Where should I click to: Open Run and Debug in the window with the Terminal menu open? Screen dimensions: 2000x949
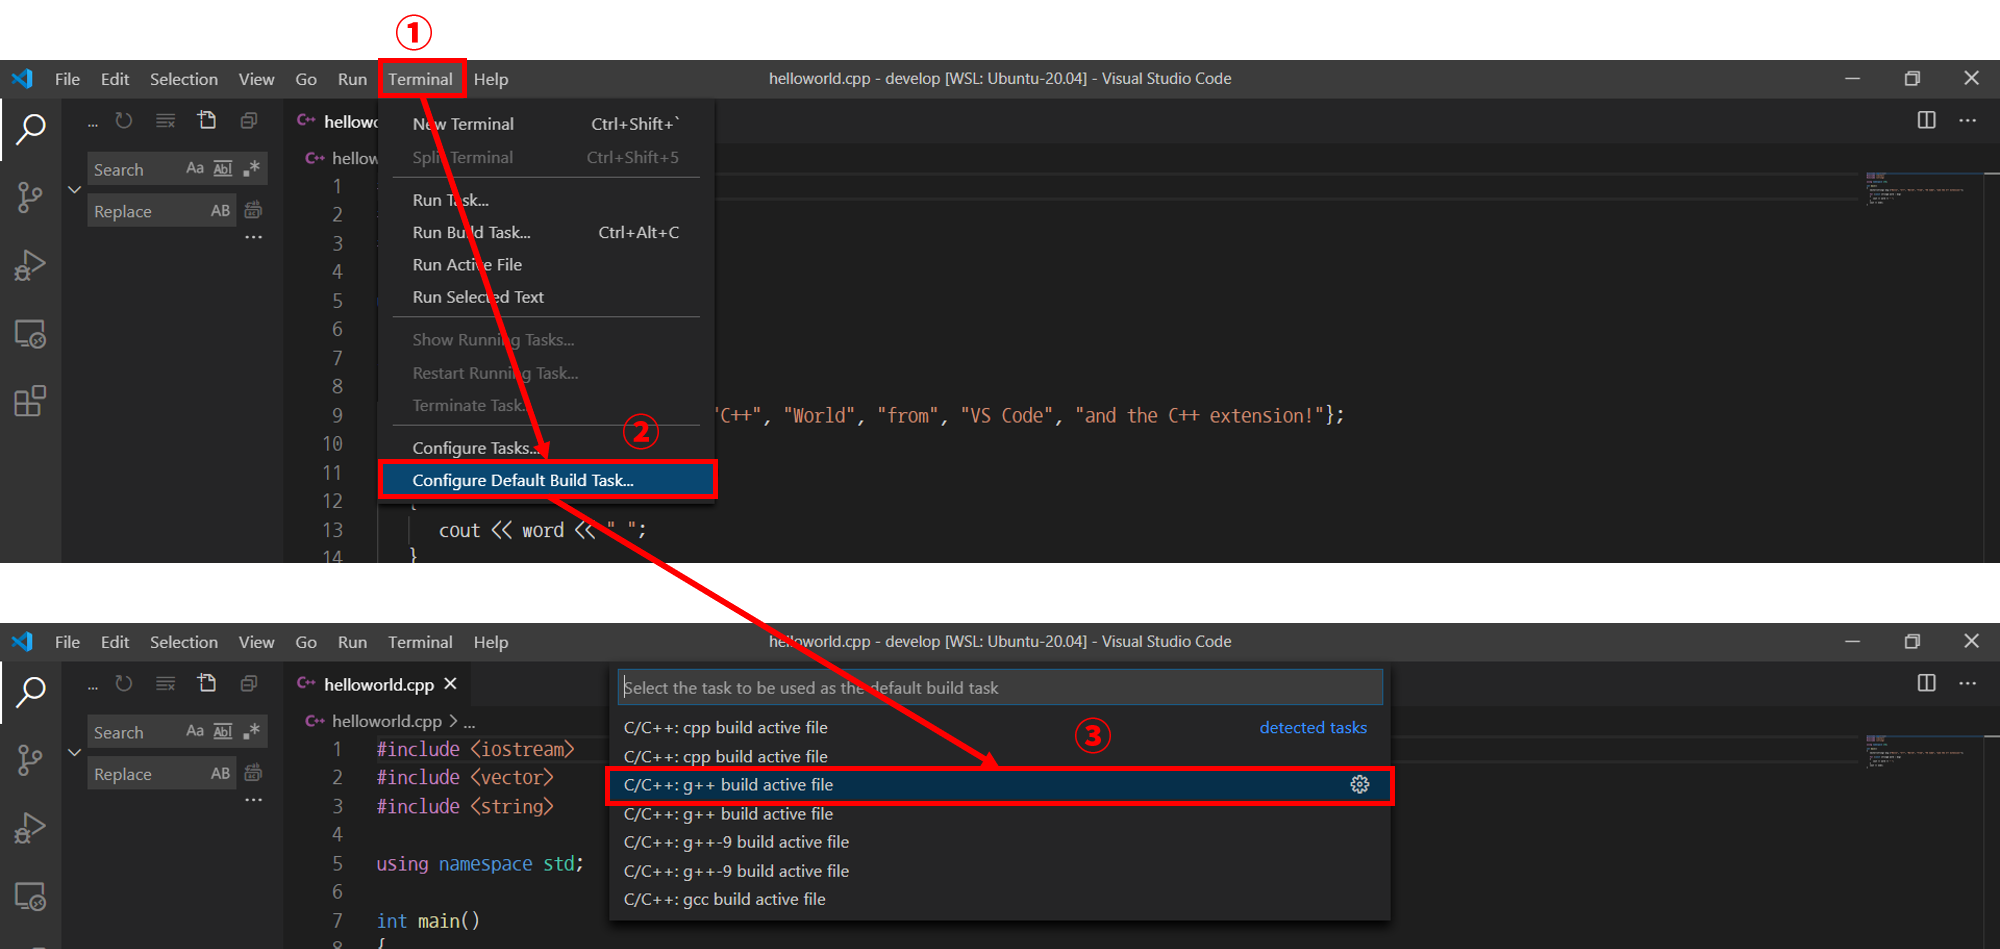pos(31,265)
